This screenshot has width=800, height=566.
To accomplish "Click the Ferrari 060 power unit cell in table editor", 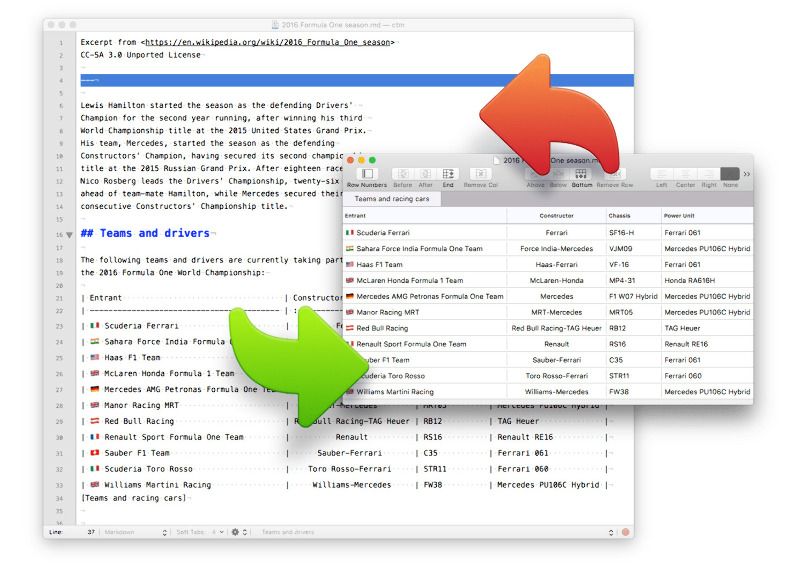I will (707, 376).
